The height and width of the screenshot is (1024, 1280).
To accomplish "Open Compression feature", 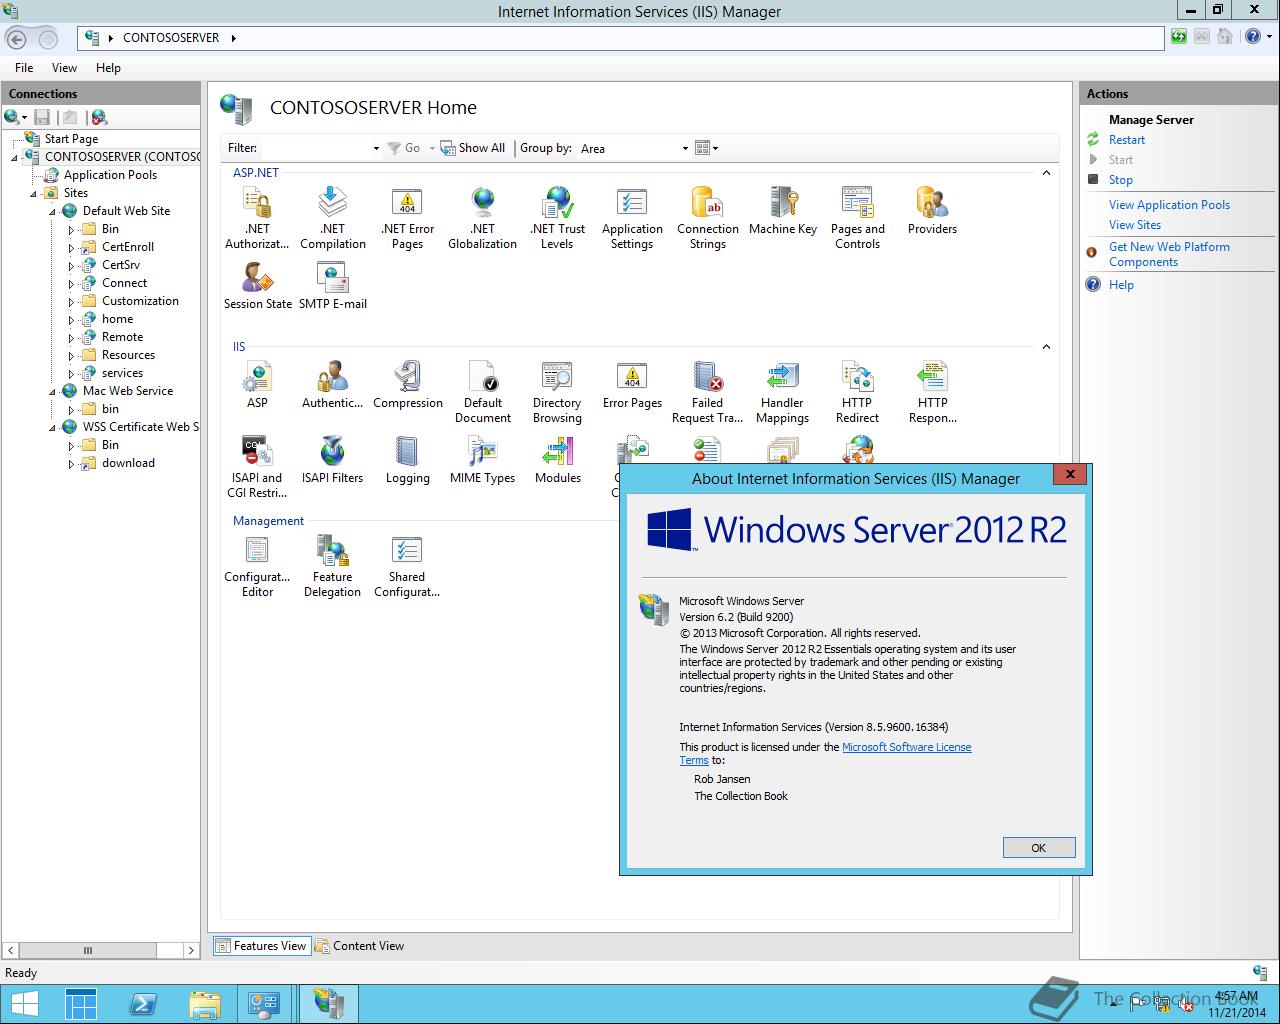I will point(407,385).
